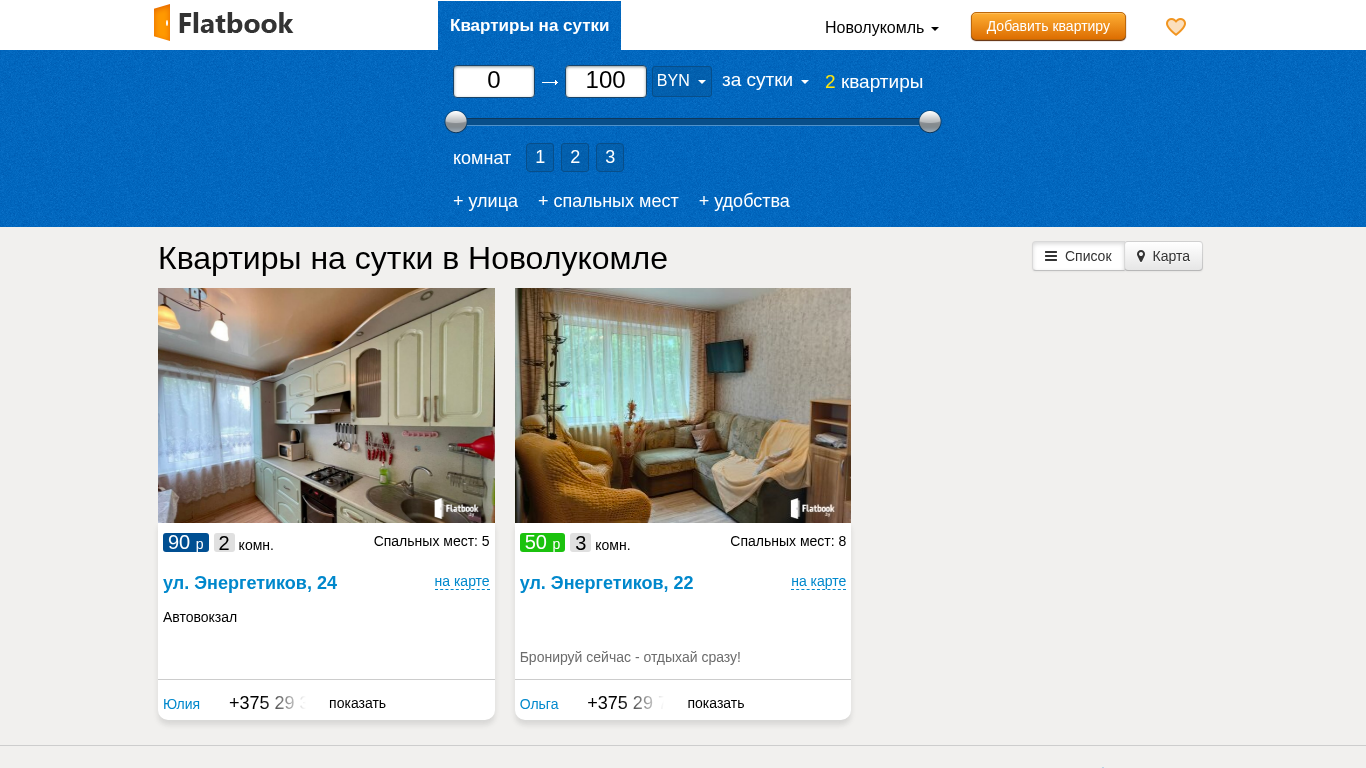Toggle the 1 room filter
This screenshot has width=1366, height=768.
coord(540,157)
